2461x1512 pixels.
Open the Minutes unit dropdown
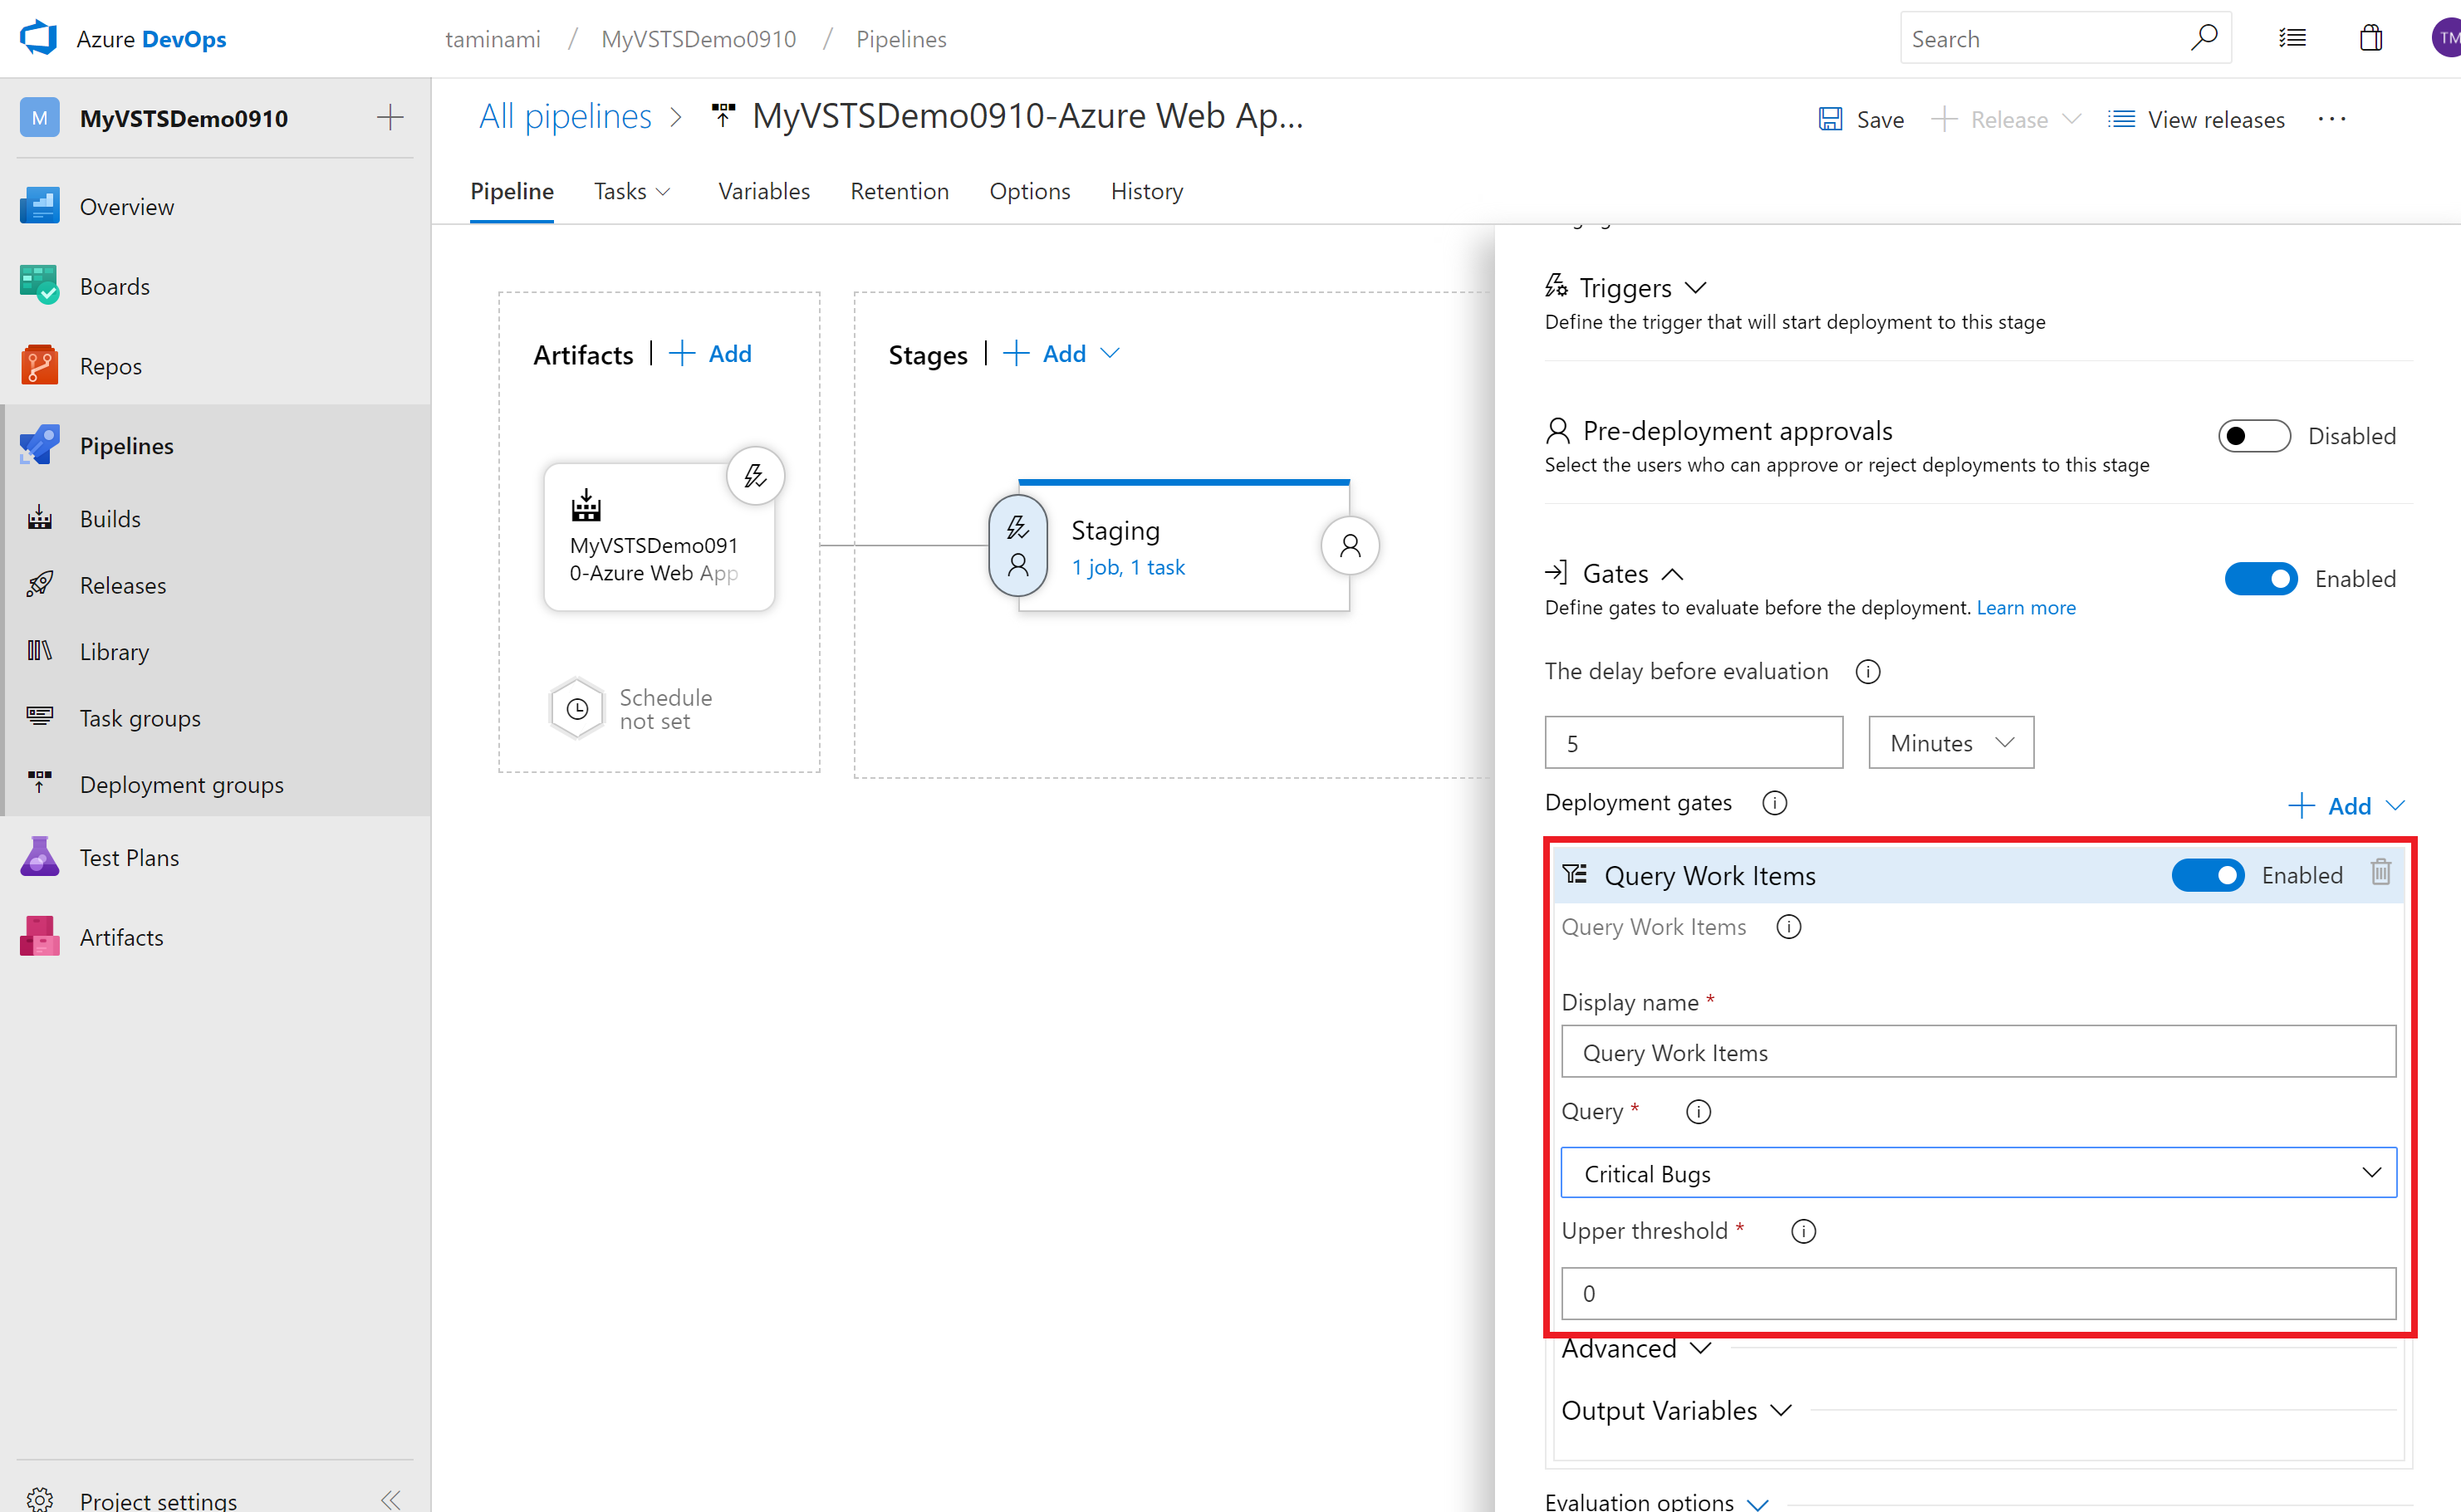(1950, 743)
